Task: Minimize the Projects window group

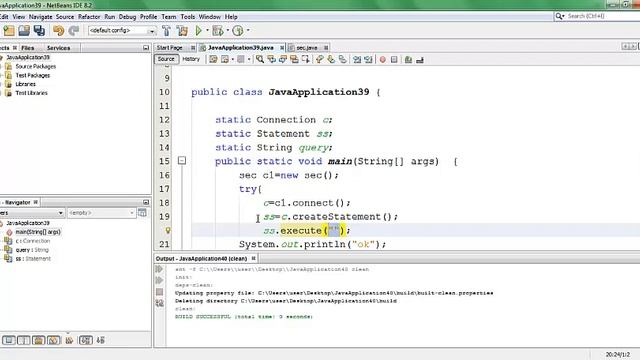Action: point(146,48)
